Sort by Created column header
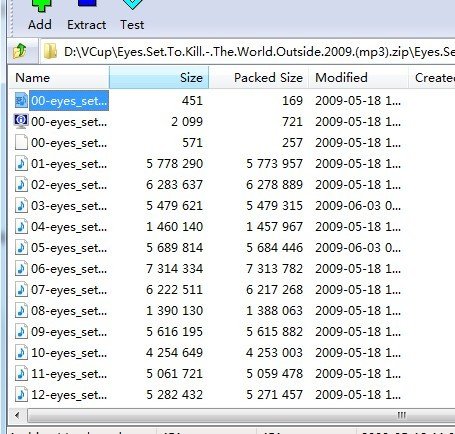This screenshot has height=434, width=455. [x=432, y=78]
